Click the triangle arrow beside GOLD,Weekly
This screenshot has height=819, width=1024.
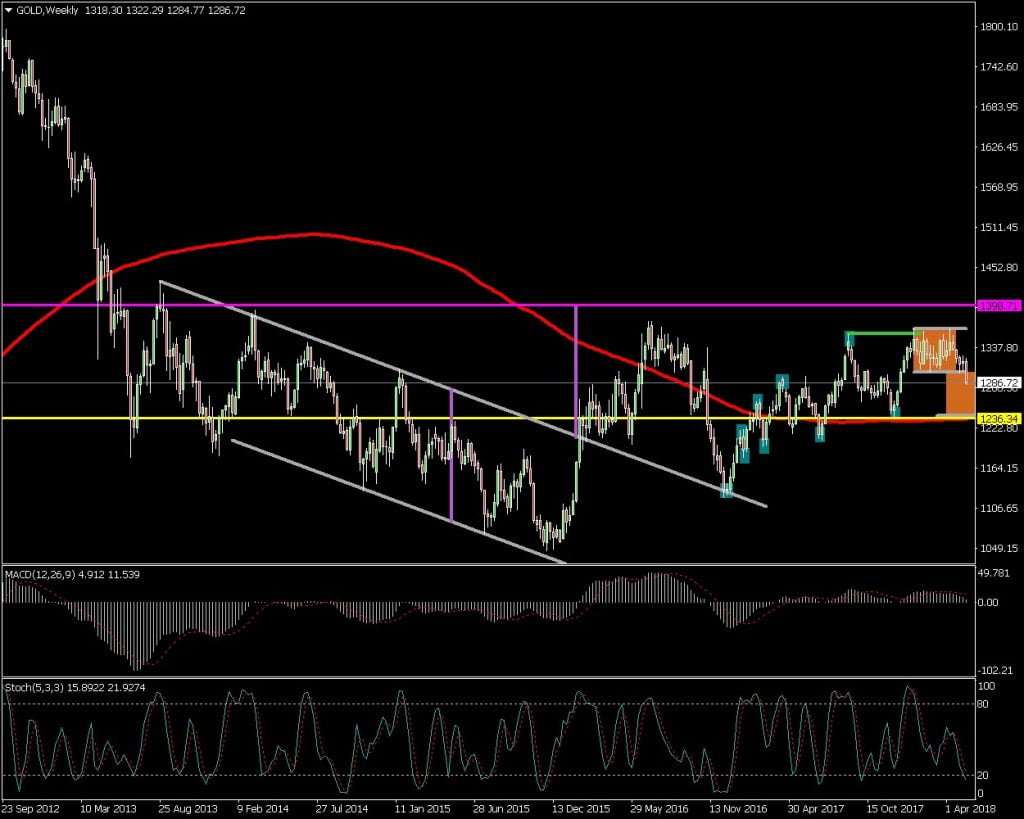coord(9,10)
